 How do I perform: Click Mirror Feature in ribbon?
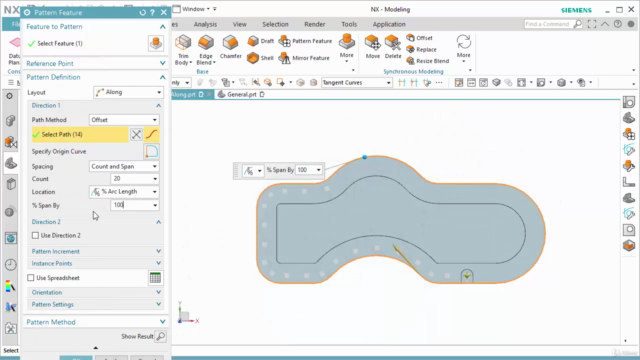(x=304, y=58)
